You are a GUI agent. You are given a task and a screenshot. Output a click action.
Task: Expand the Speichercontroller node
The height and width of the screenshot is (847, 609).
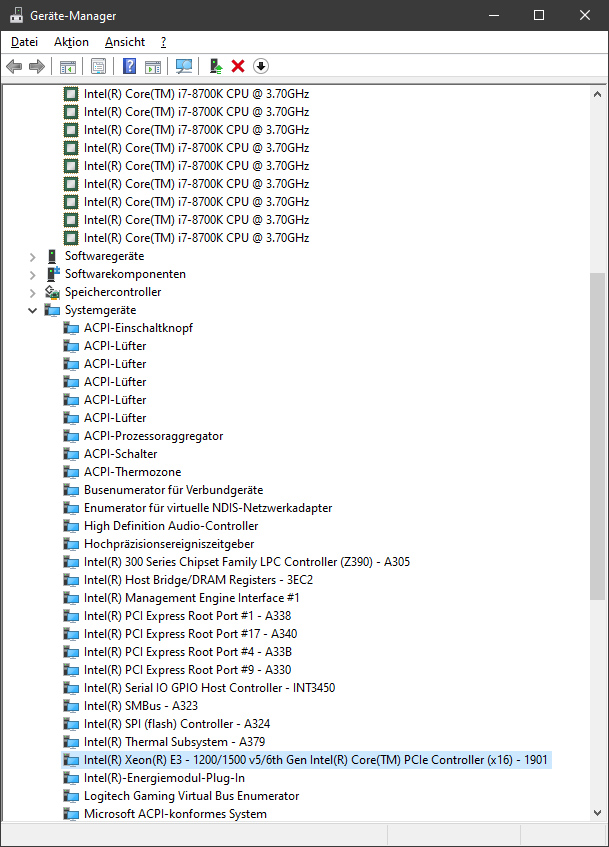click(32, 293)
